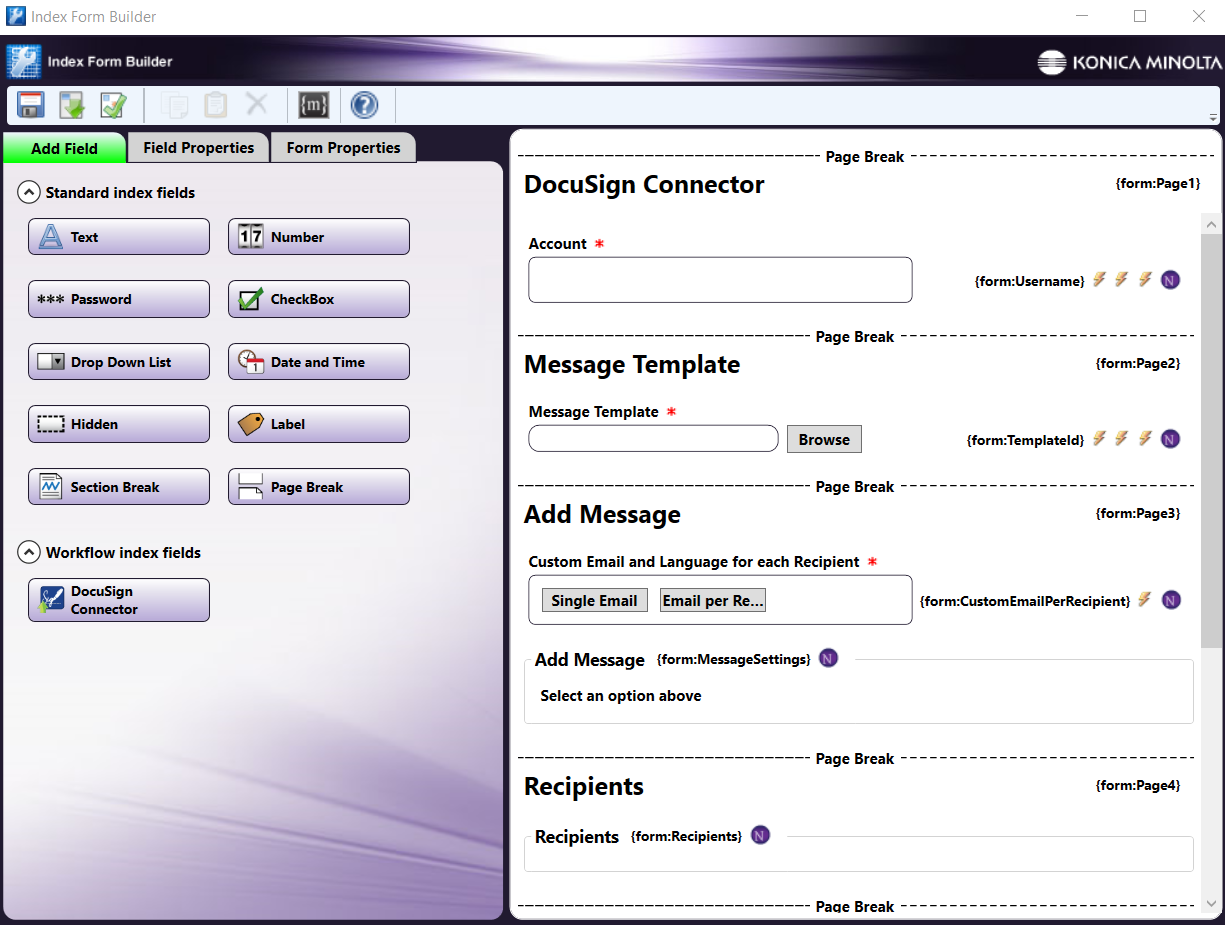
Task: Click the {form:Page3} tag
Action: (1138, 513)
